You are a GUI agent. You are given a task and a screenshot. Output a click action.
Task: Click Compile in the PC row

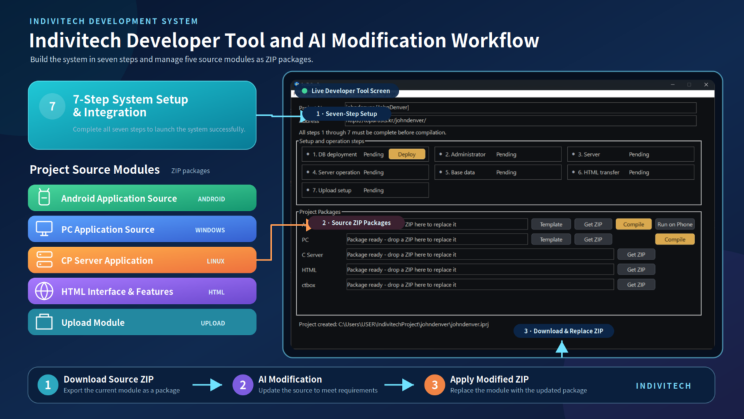675,239
